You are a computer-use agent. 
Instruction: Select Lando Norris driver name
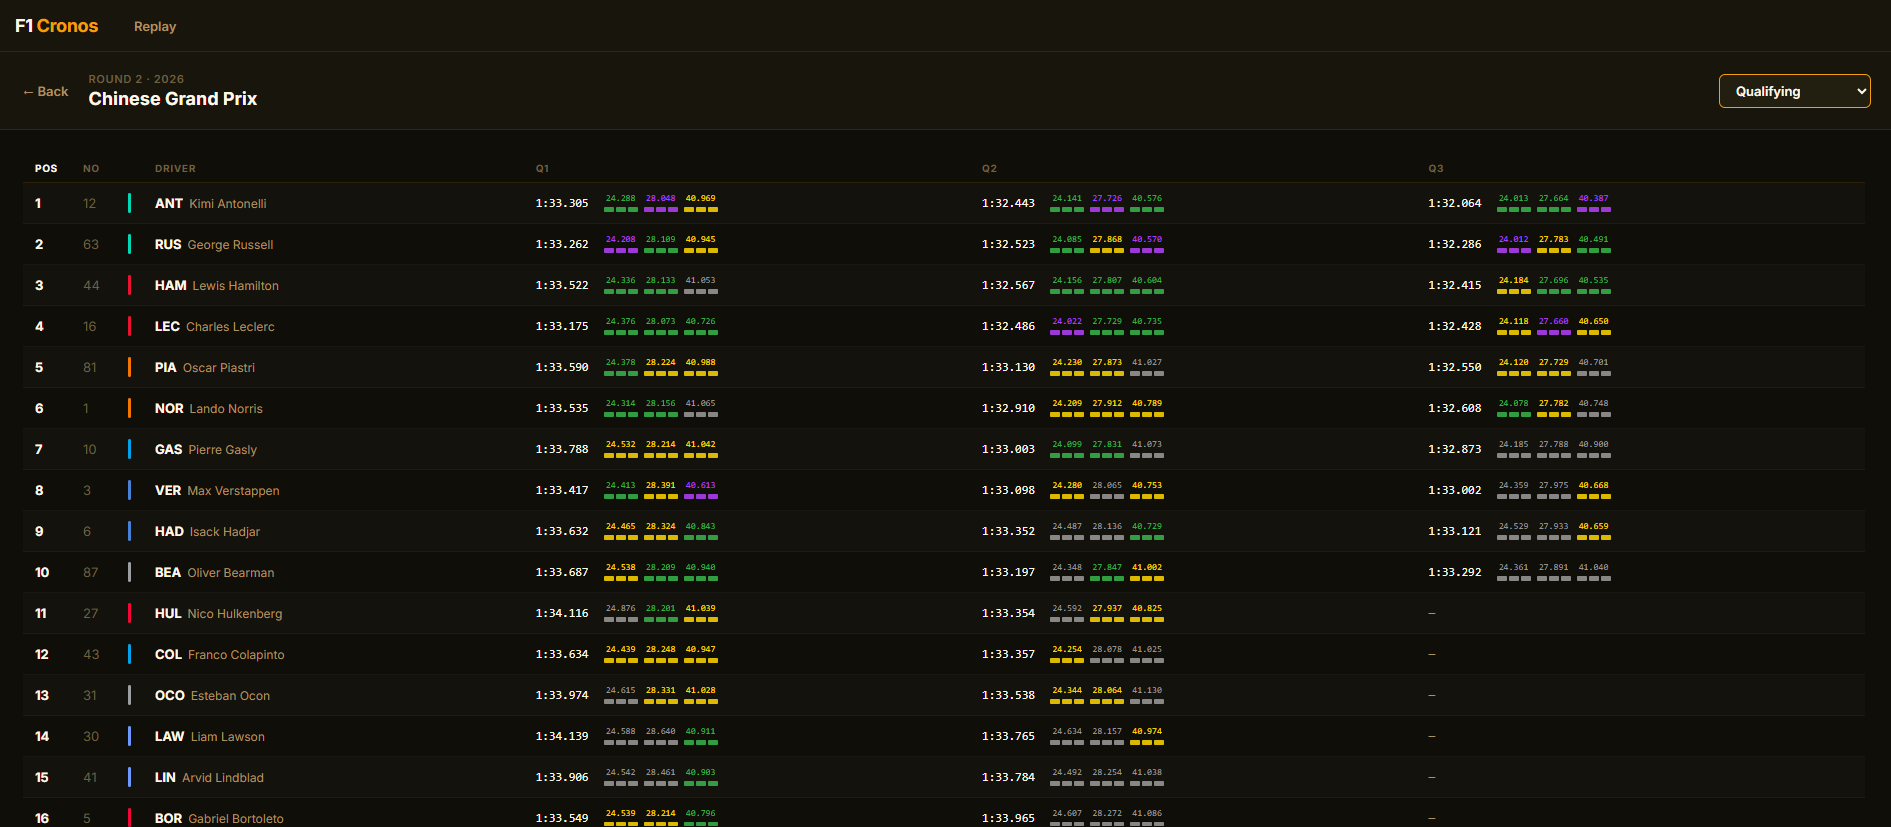coord(226,409)
